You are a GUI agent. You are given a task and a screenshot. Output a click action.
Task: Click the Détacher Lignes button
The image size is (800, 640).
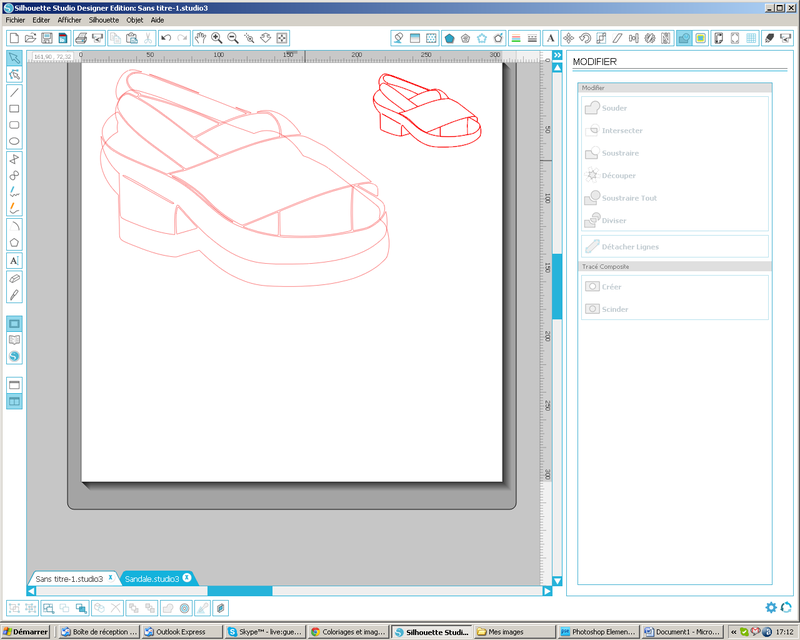pos(674,247)
